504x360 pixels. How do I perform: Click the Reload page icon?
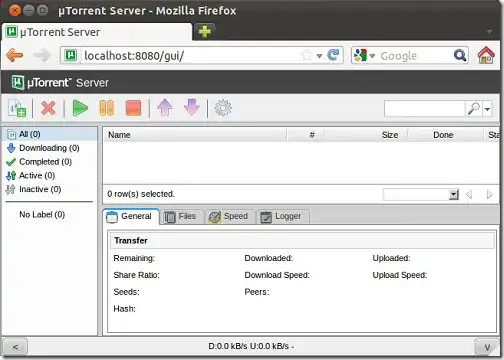pos(333,55)
